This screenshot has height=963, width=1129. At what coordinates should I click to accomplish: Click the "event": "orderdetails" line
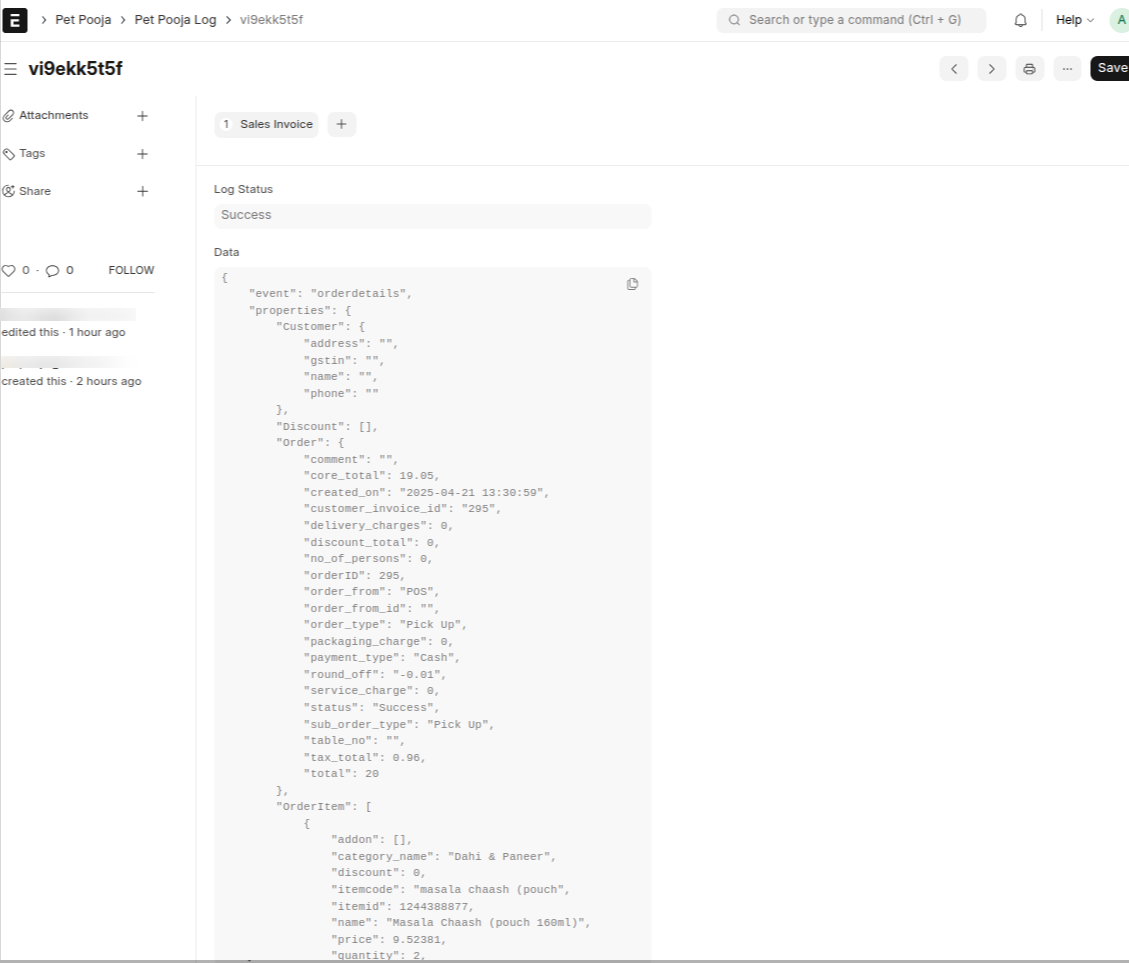(330, 294)
